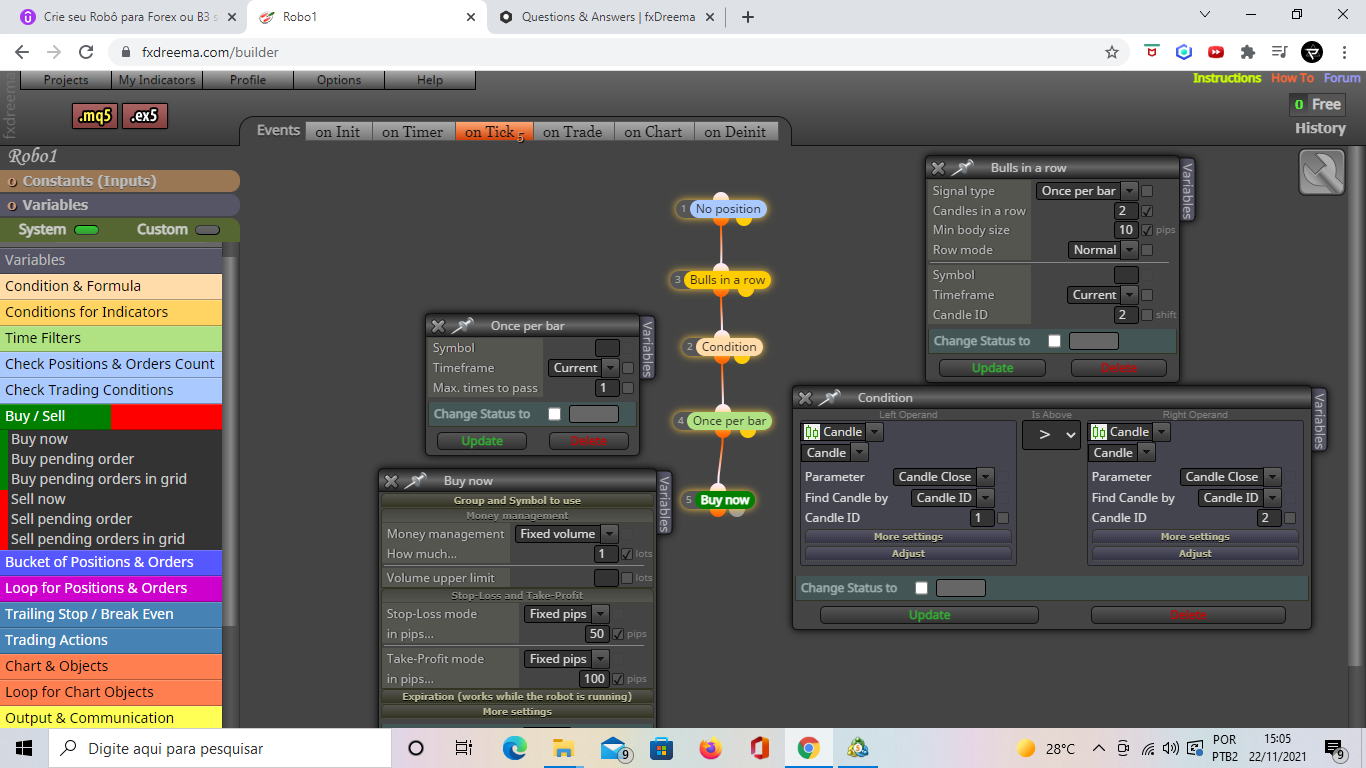Switch to the on Init events tab
Image resolution: width=1366 pixels, height=768 pixels.
tap(338, 131)
